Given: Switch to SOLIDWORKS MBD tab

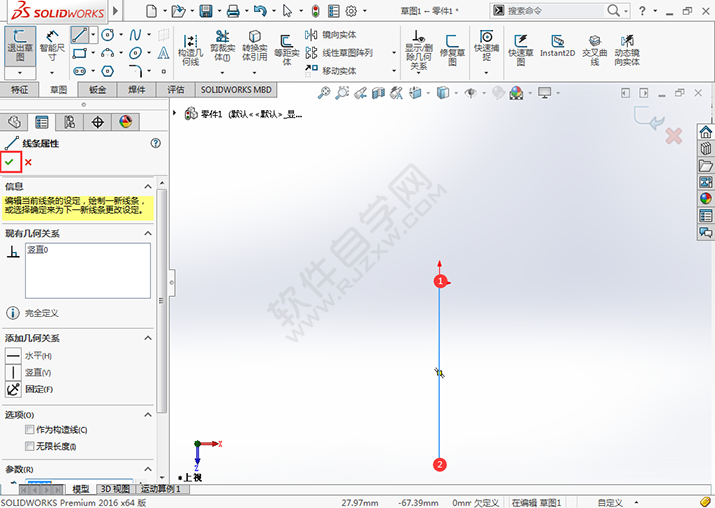Looking at the screenshot, I should click(x=236, y=90).
